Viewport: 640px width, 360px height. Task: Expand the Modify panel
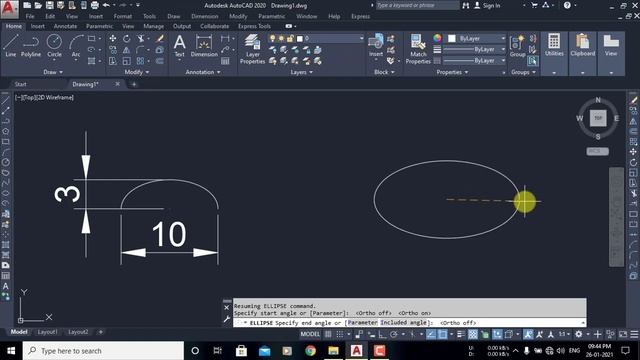[137, 72]
